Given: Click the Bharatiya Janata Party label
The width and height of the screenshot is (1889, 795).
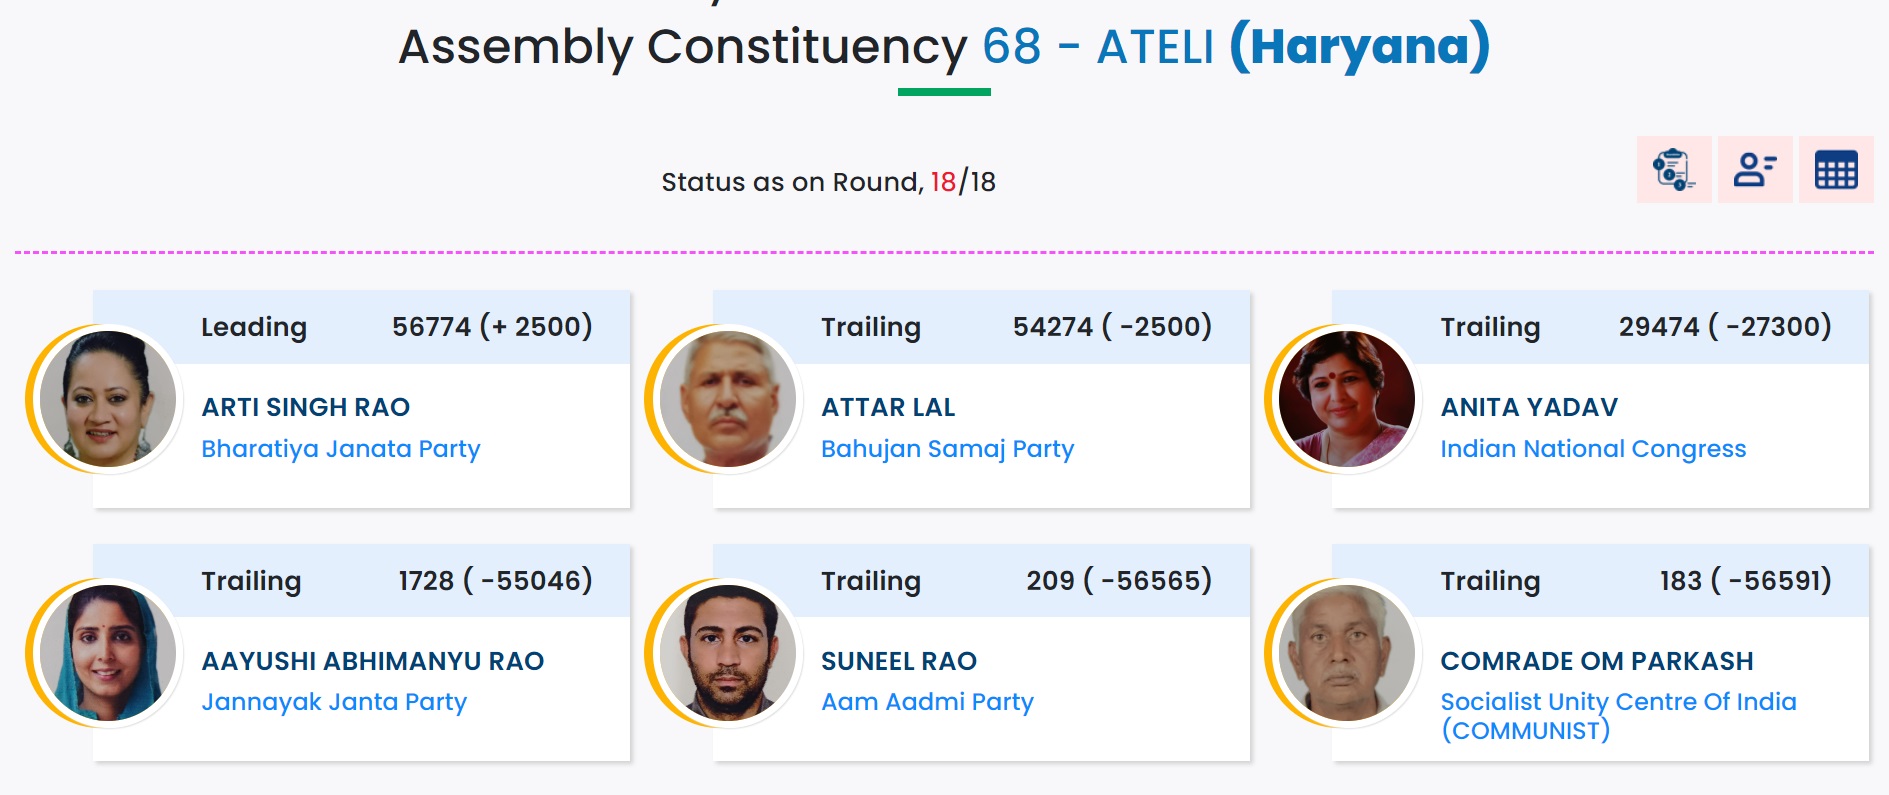Looking at the screenshot, I should 340,449.
